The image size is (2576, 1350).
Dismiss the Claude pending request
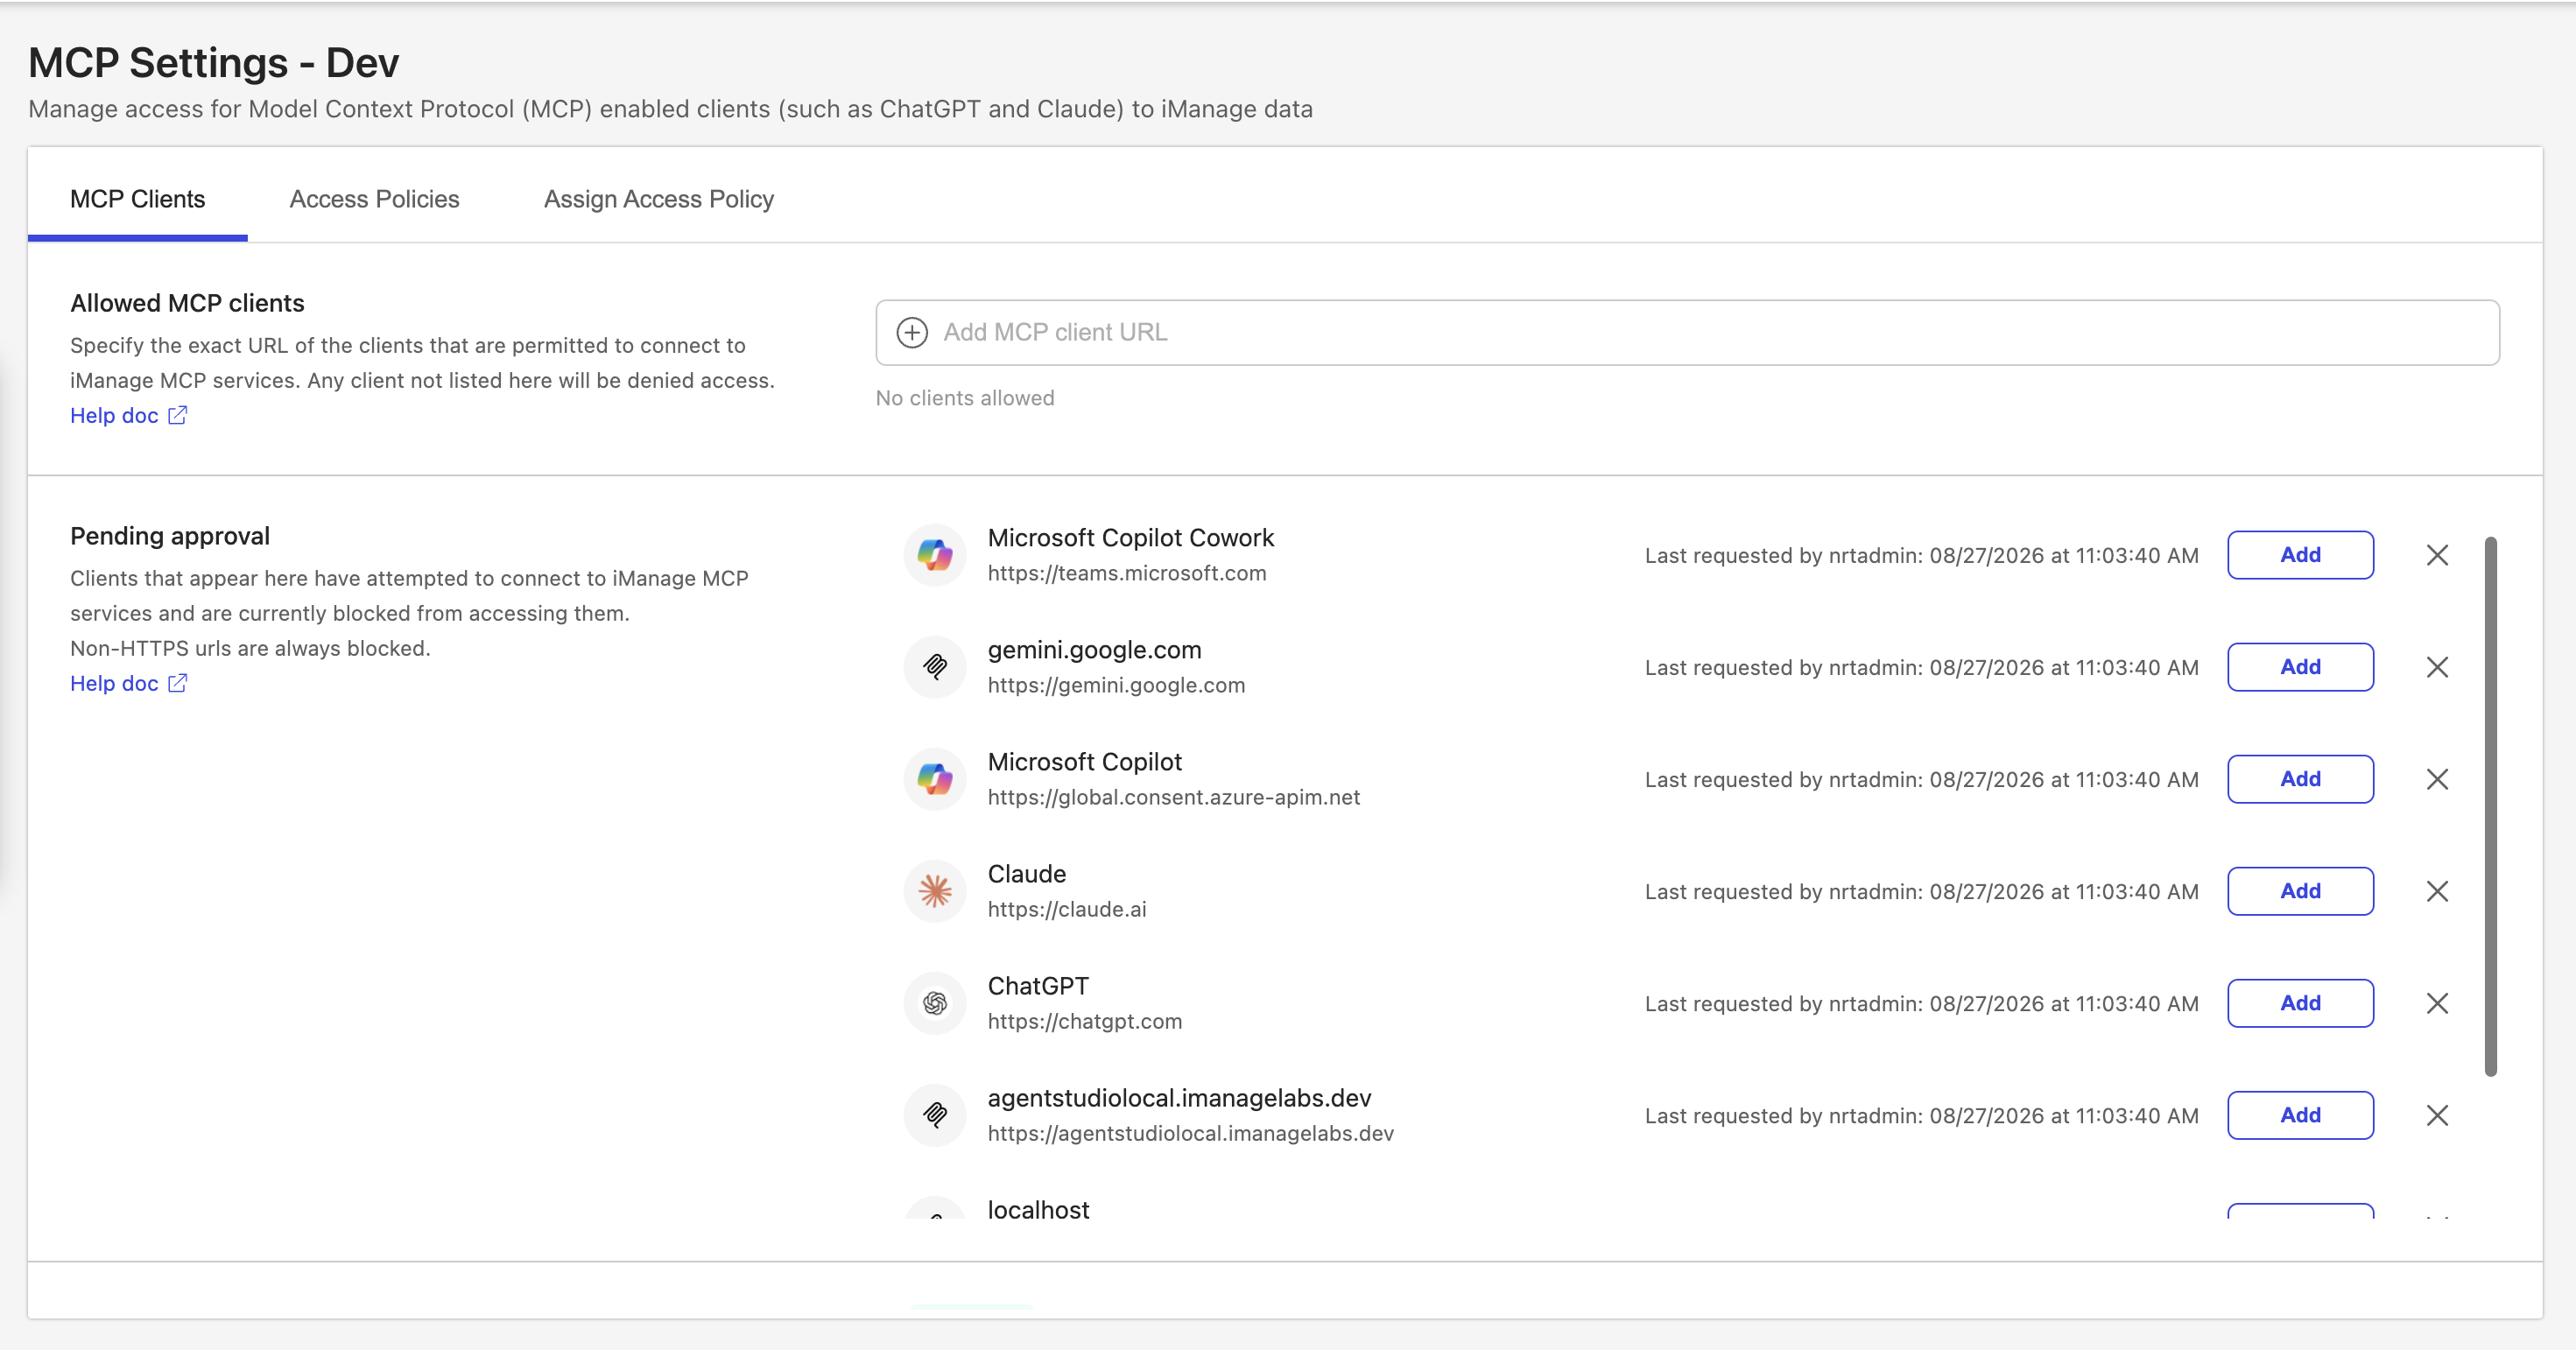click(2437, 891)
